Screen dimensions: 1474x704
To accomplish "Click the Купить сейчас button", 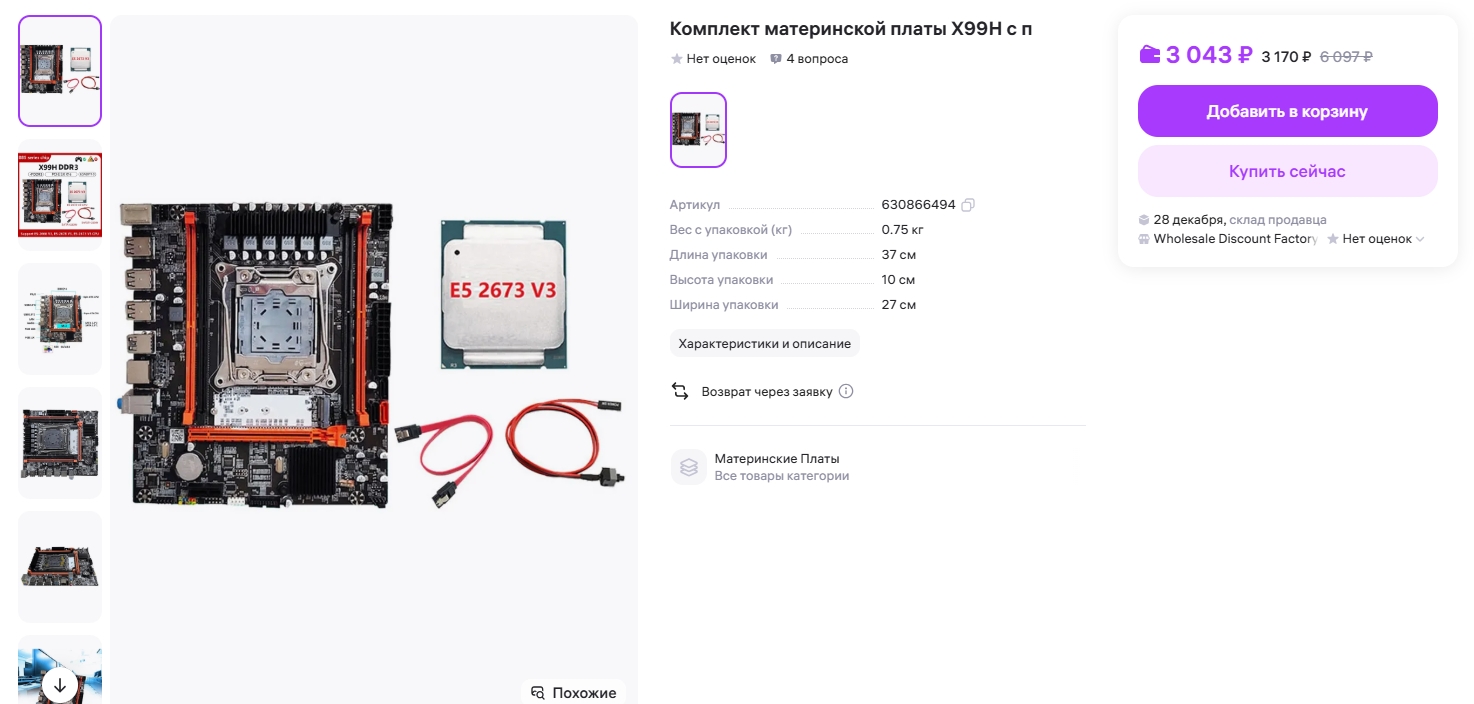I will (1287, 171).
